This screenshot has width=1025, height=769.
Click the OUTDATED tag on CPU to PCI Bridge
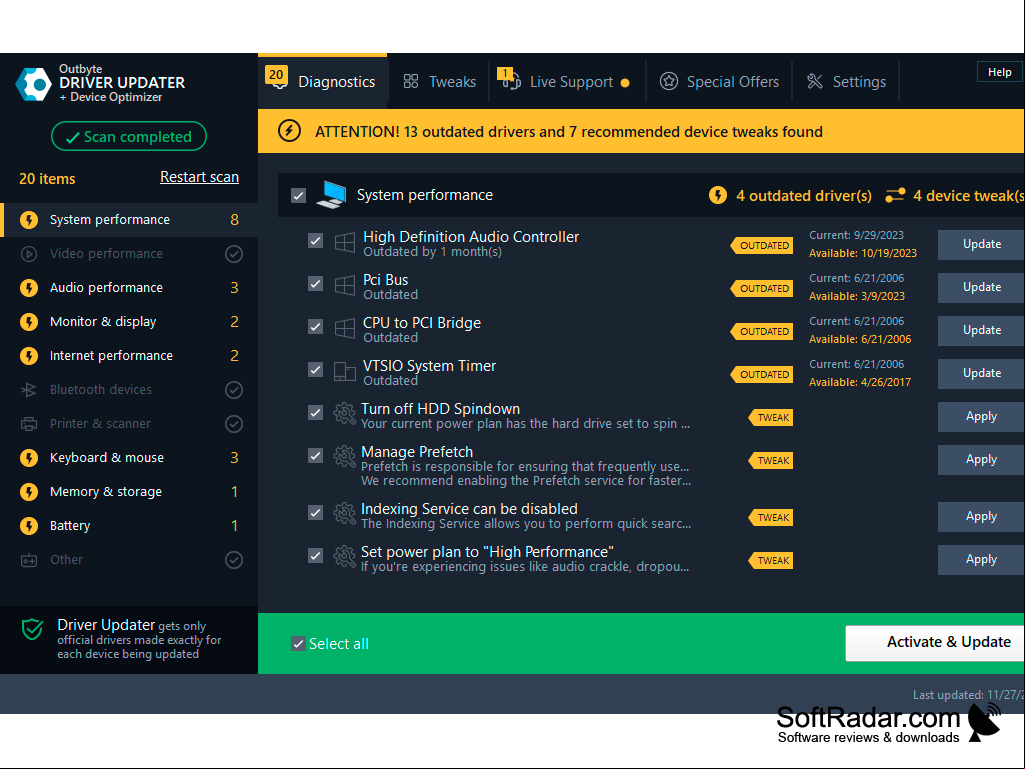coord(762,332)
